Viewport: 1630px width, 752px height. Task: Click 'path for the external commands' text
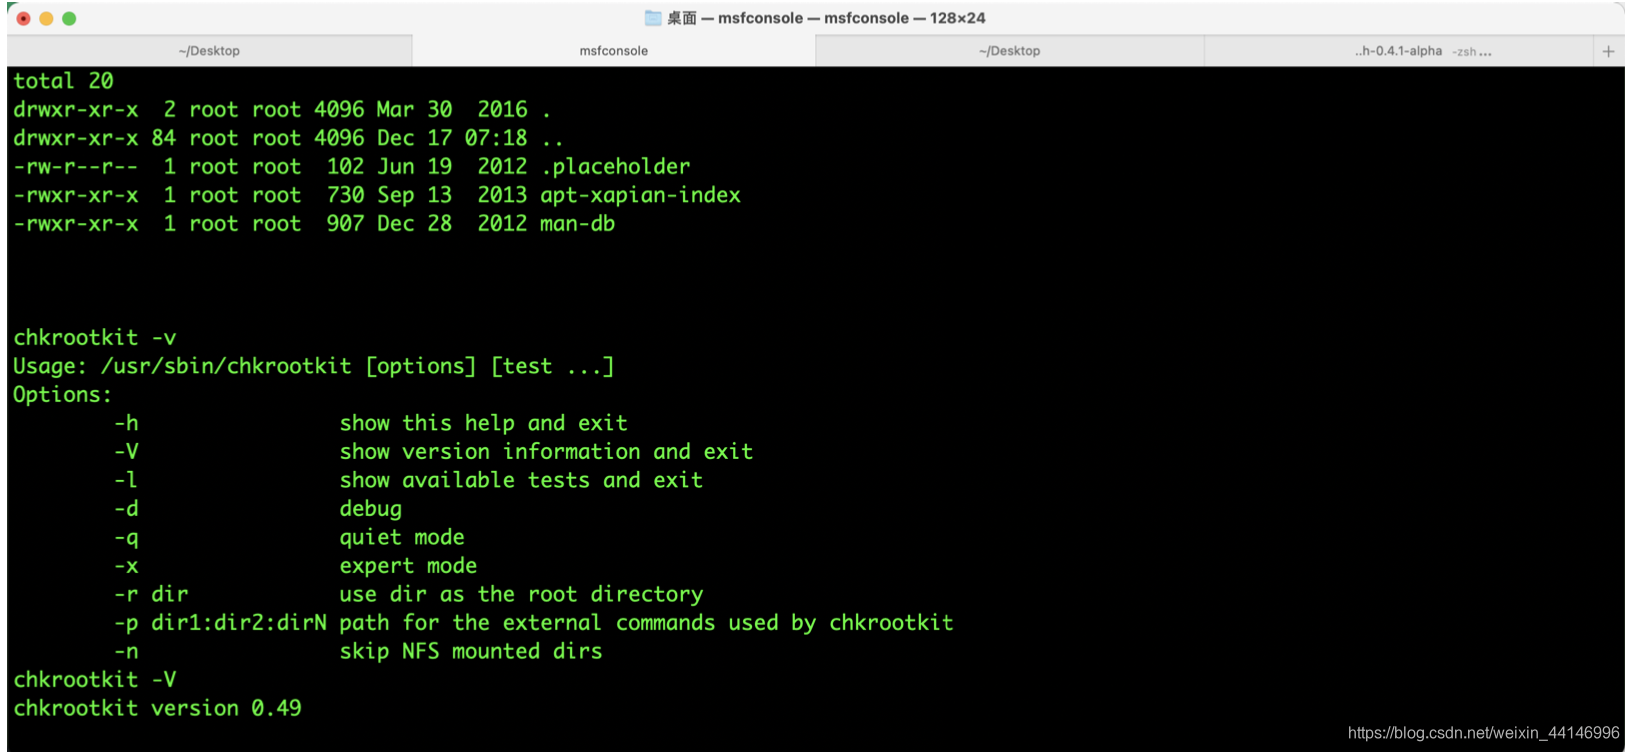pos(527,623)
